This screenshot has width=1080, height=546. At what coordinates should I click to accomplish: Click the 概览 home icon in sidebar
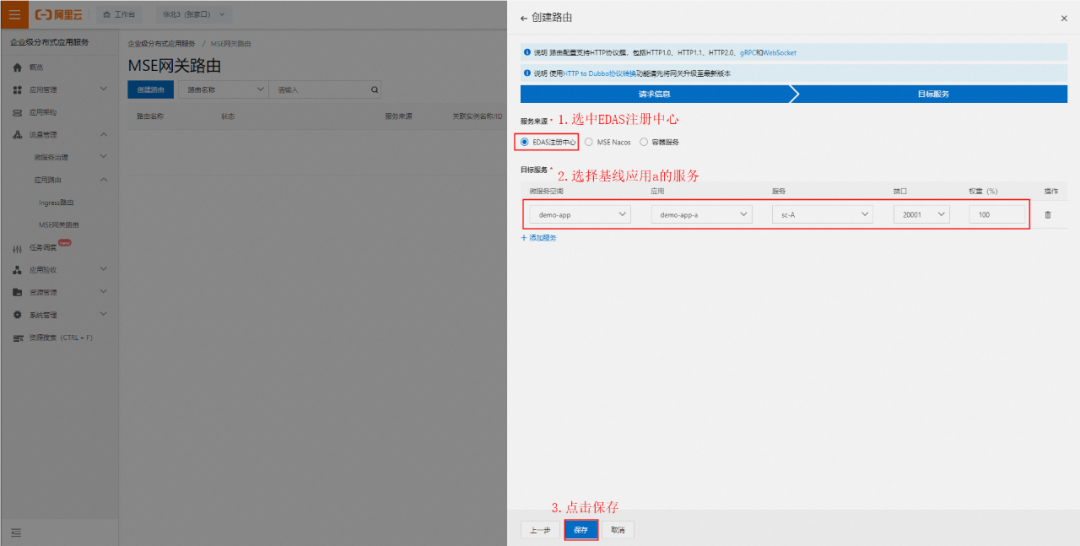(x=18, y=67)
